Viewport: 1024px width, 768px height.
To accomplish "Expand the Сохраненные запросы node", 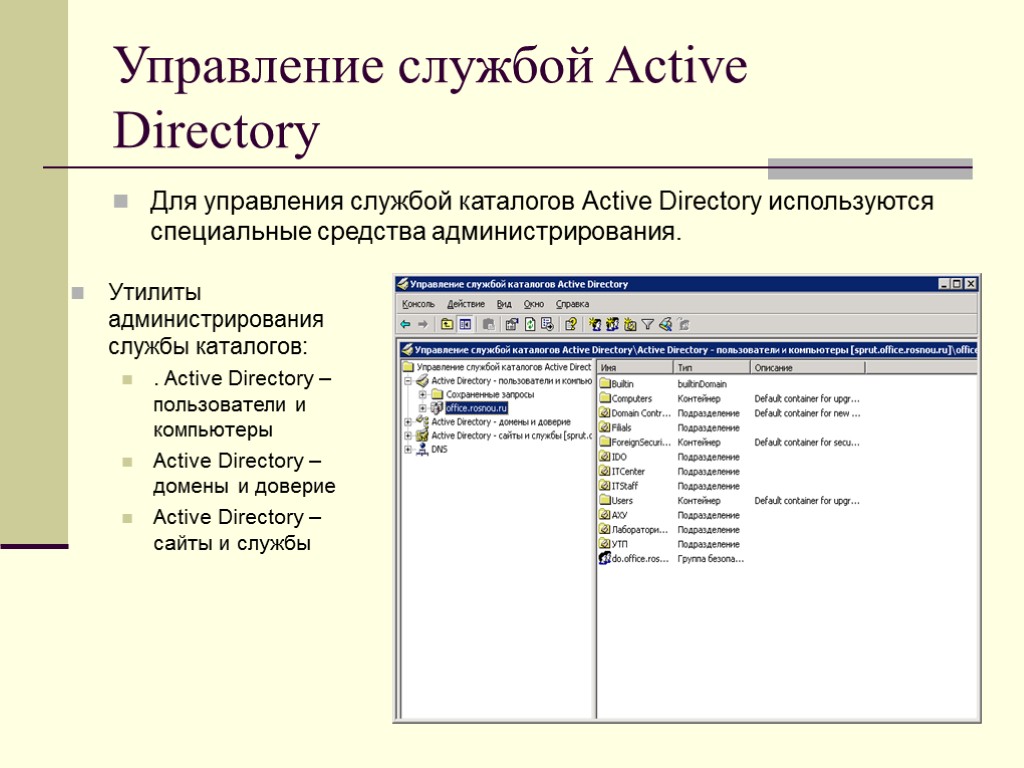I will 423,394.
